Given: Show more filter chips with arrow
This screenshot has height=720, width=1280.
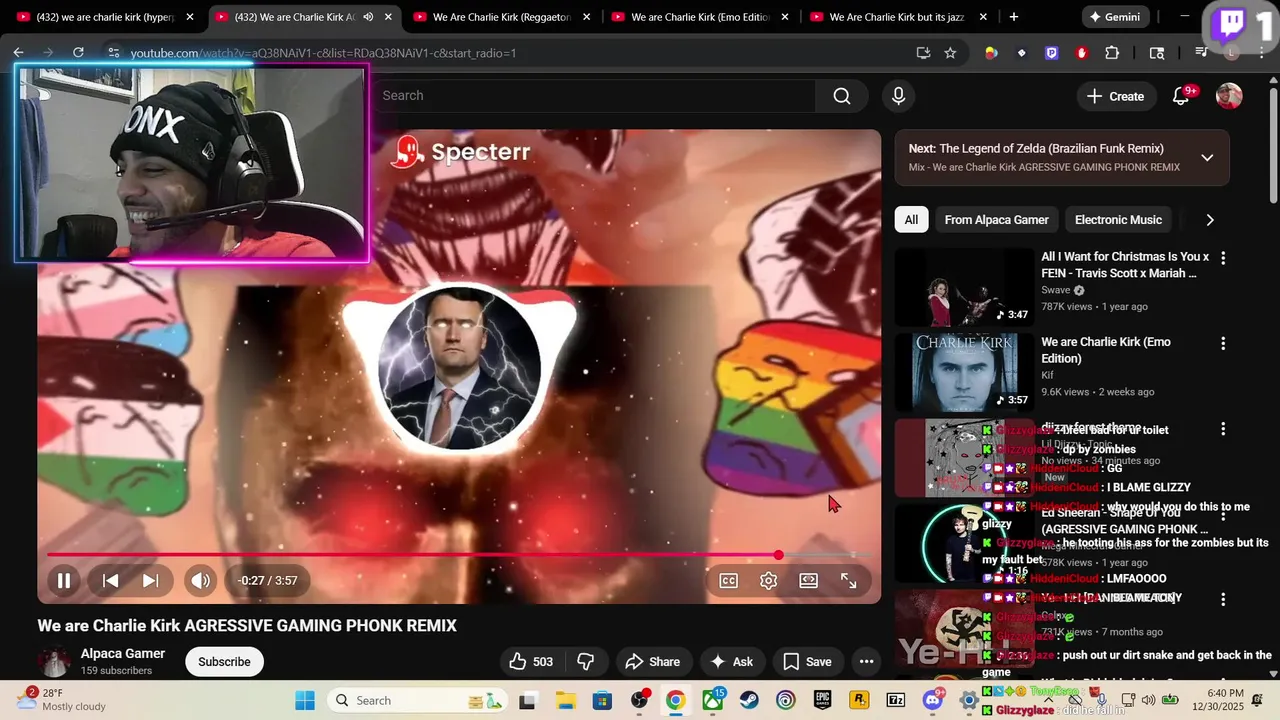Looking at the screenshot, I should [1210, 220].
